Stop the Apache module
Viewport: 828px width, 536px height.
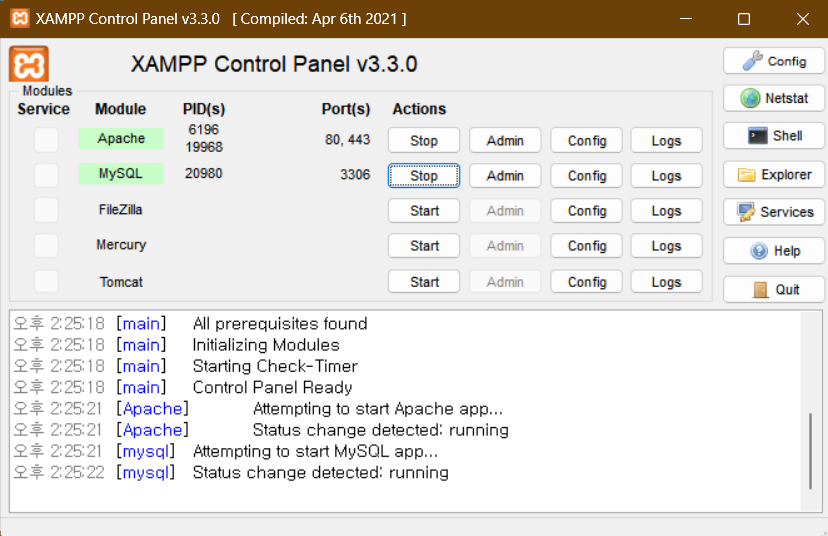[424, 140]
